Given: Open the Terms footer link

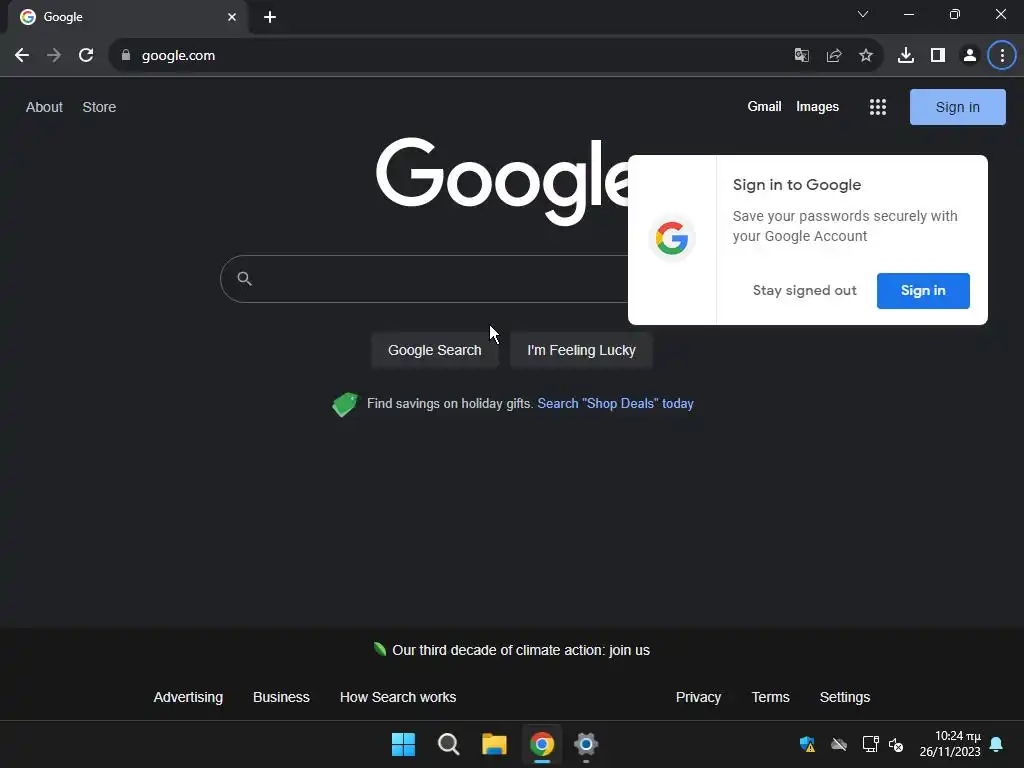Looking at the screenshot, I should 771,697.
